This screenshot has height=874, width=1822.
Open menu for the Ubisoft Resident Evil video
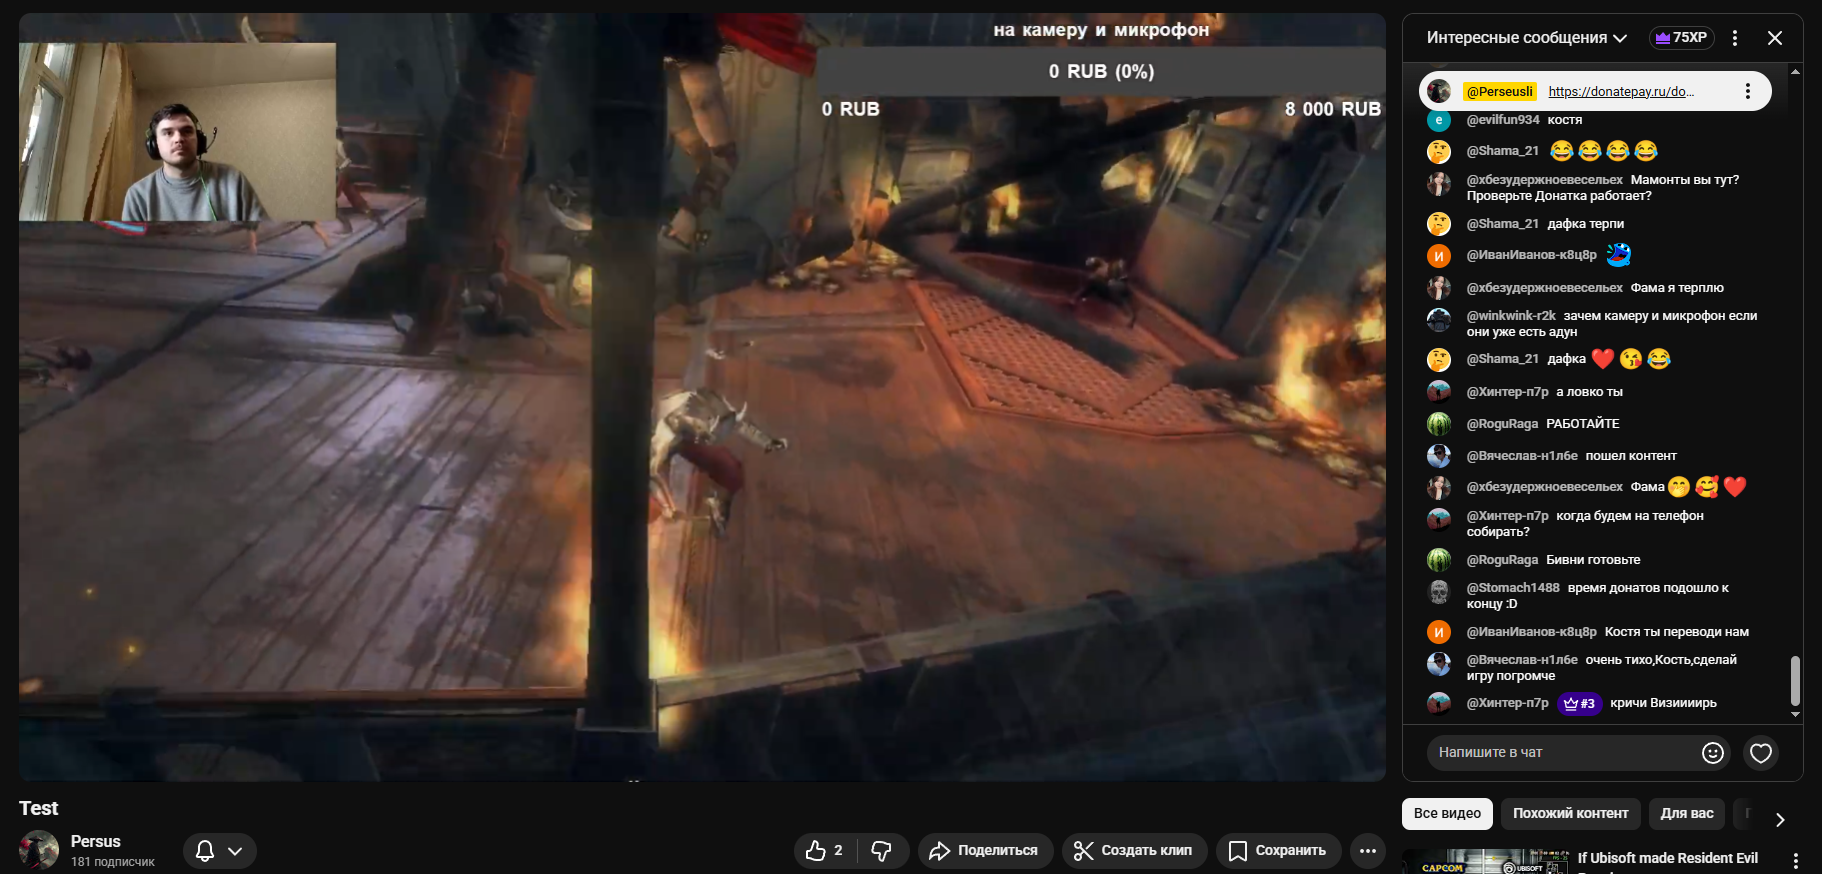[x=1796, y=861]
